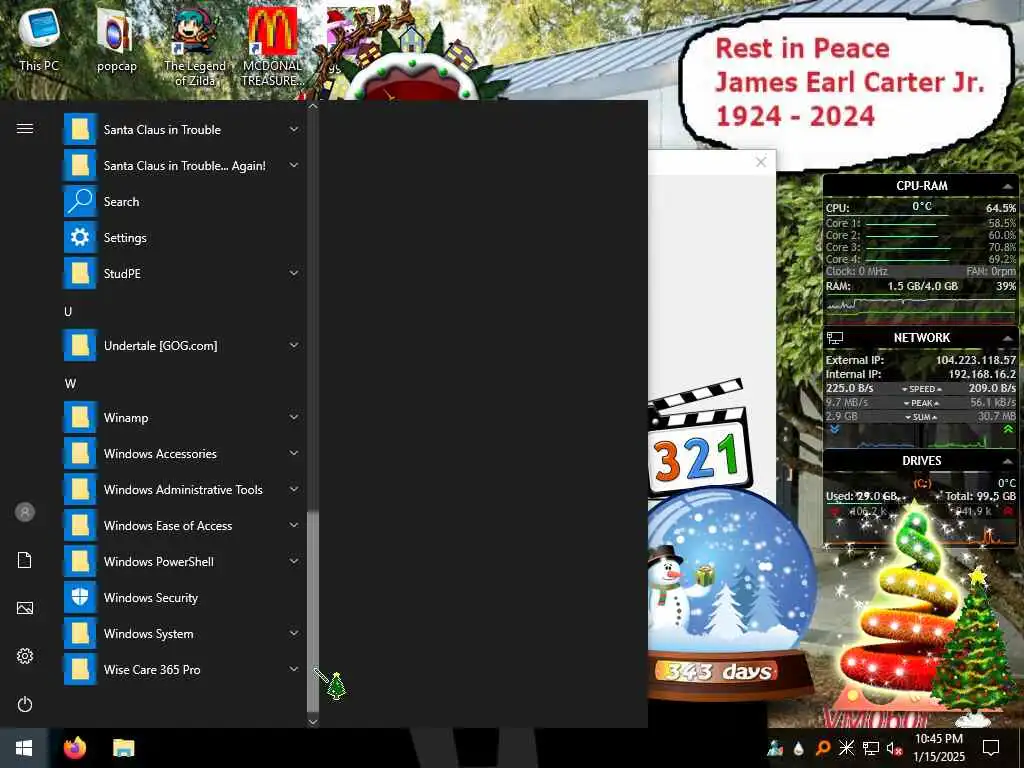Click the Internal IP value 192.168.16.2

(x=982, y=374)
